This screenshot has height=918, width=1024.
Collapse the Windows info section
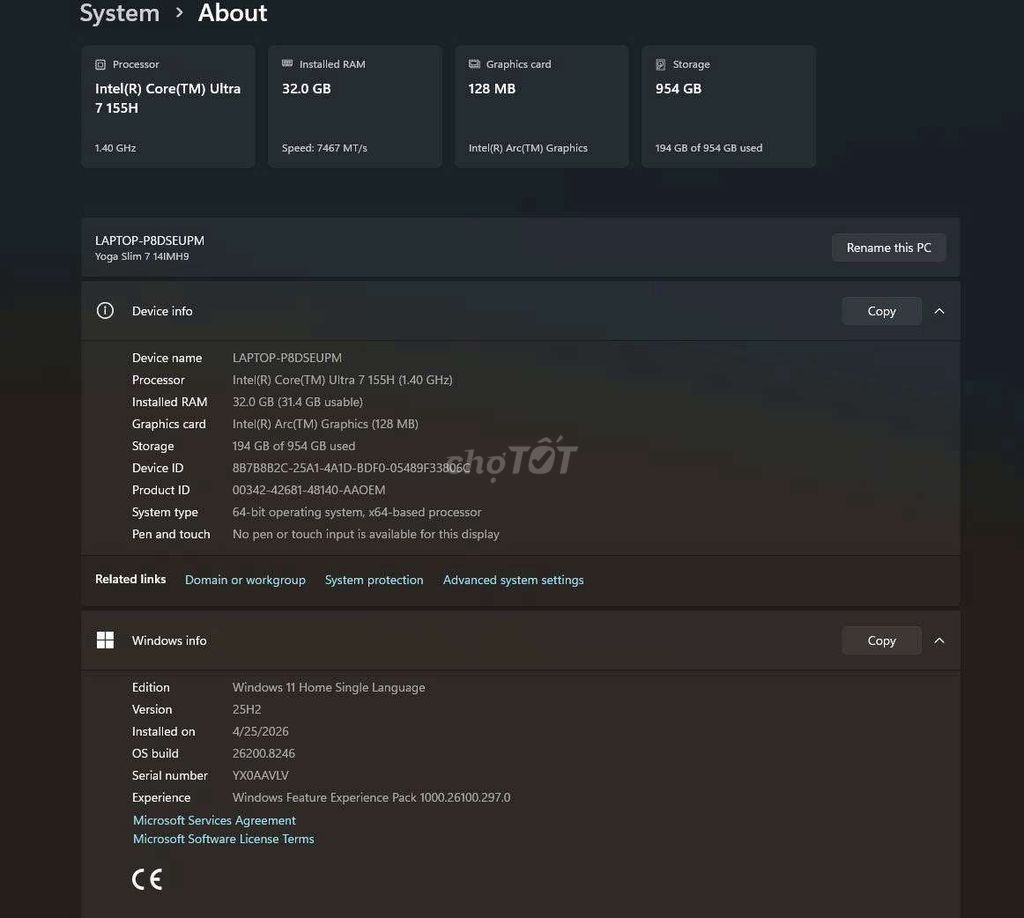(939, 641)
